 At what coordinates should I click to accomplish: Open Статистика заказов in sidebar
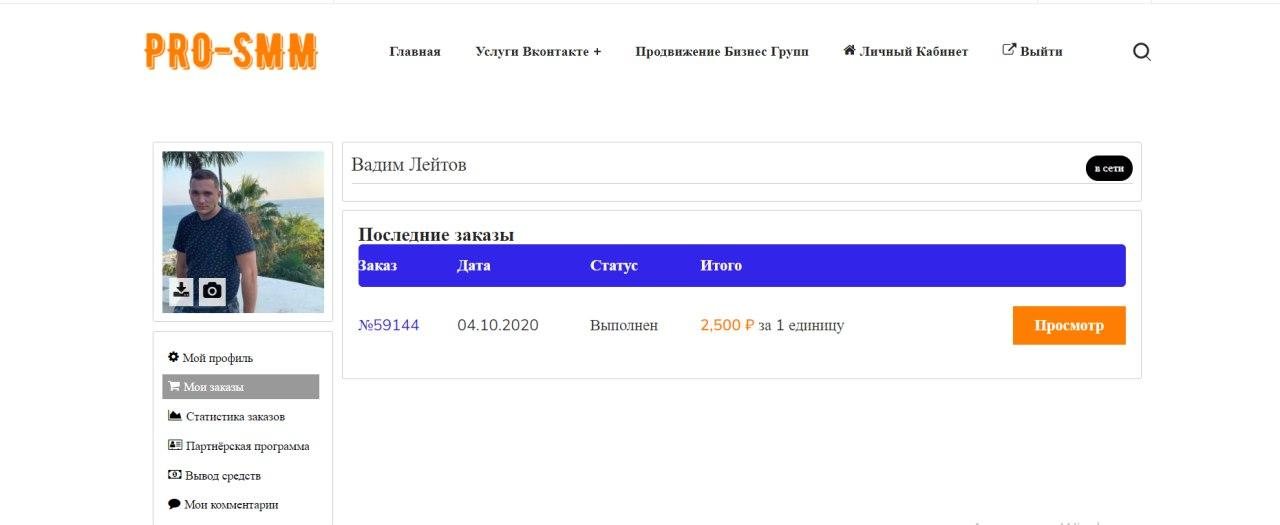[x=227, y=416]
